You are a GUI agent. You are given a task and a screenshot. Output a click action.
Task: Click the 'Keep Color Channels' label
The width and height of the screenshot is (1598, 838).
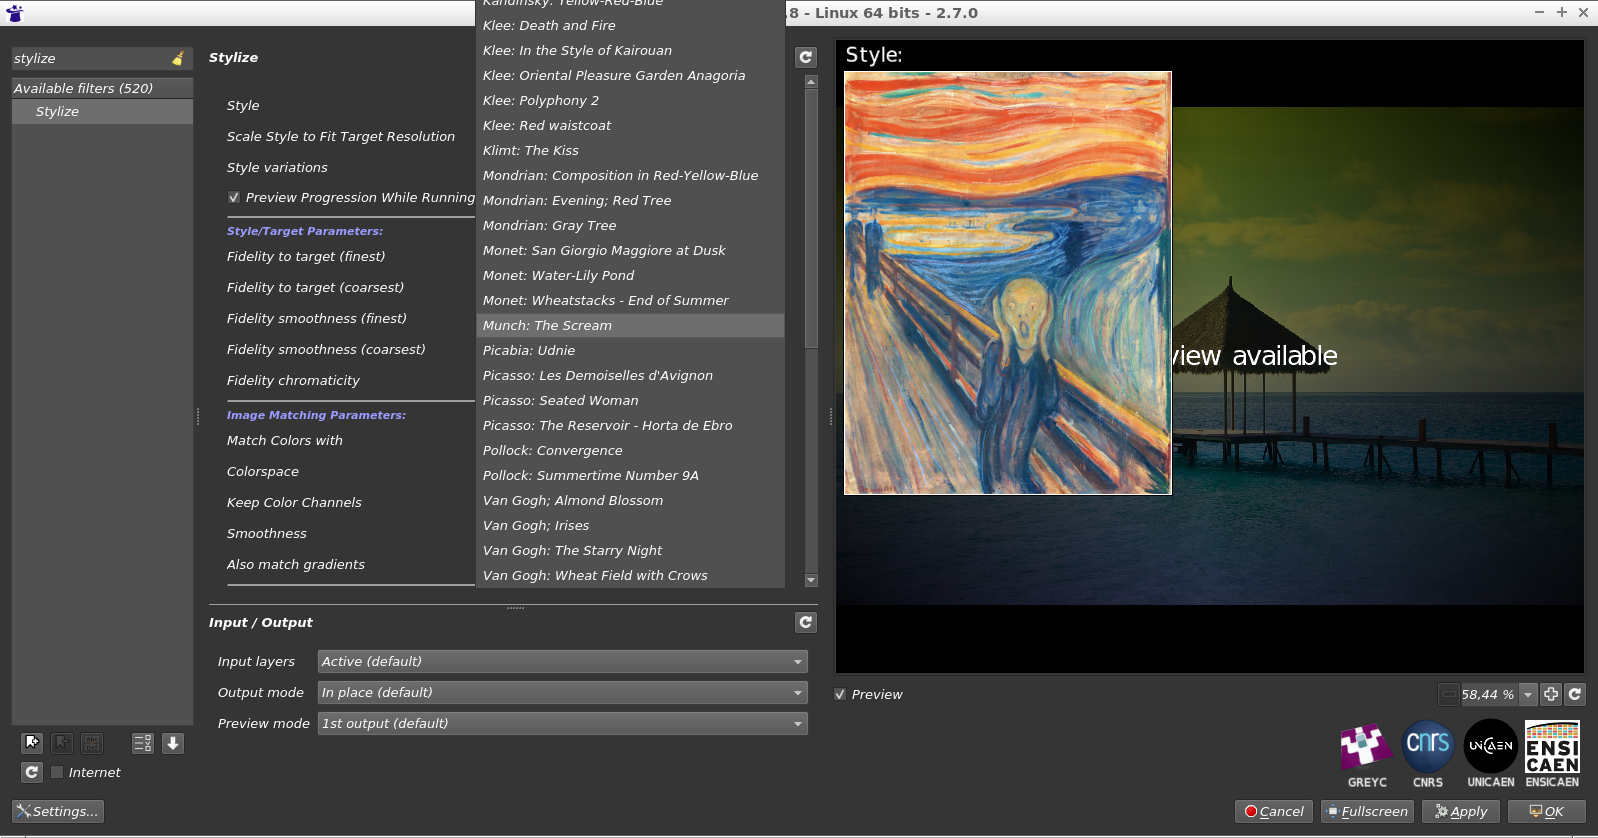point(294,503)
